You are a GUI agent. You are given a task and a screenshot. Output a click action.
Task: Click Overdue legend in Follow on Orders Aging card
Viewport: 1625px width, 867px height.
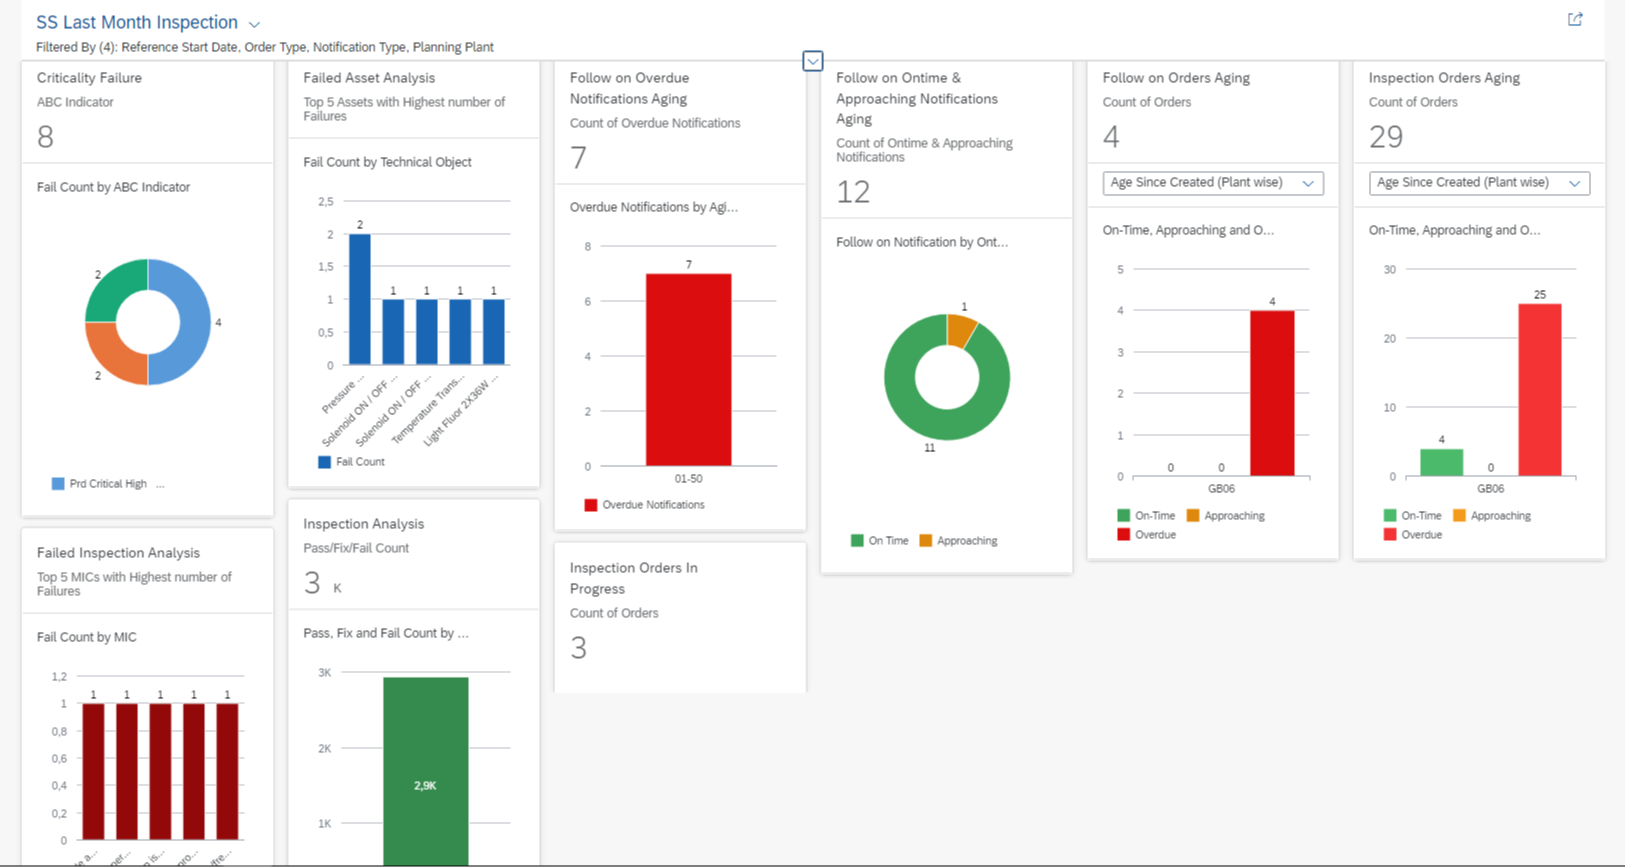pyautogui.click(x=1146, y=535)
